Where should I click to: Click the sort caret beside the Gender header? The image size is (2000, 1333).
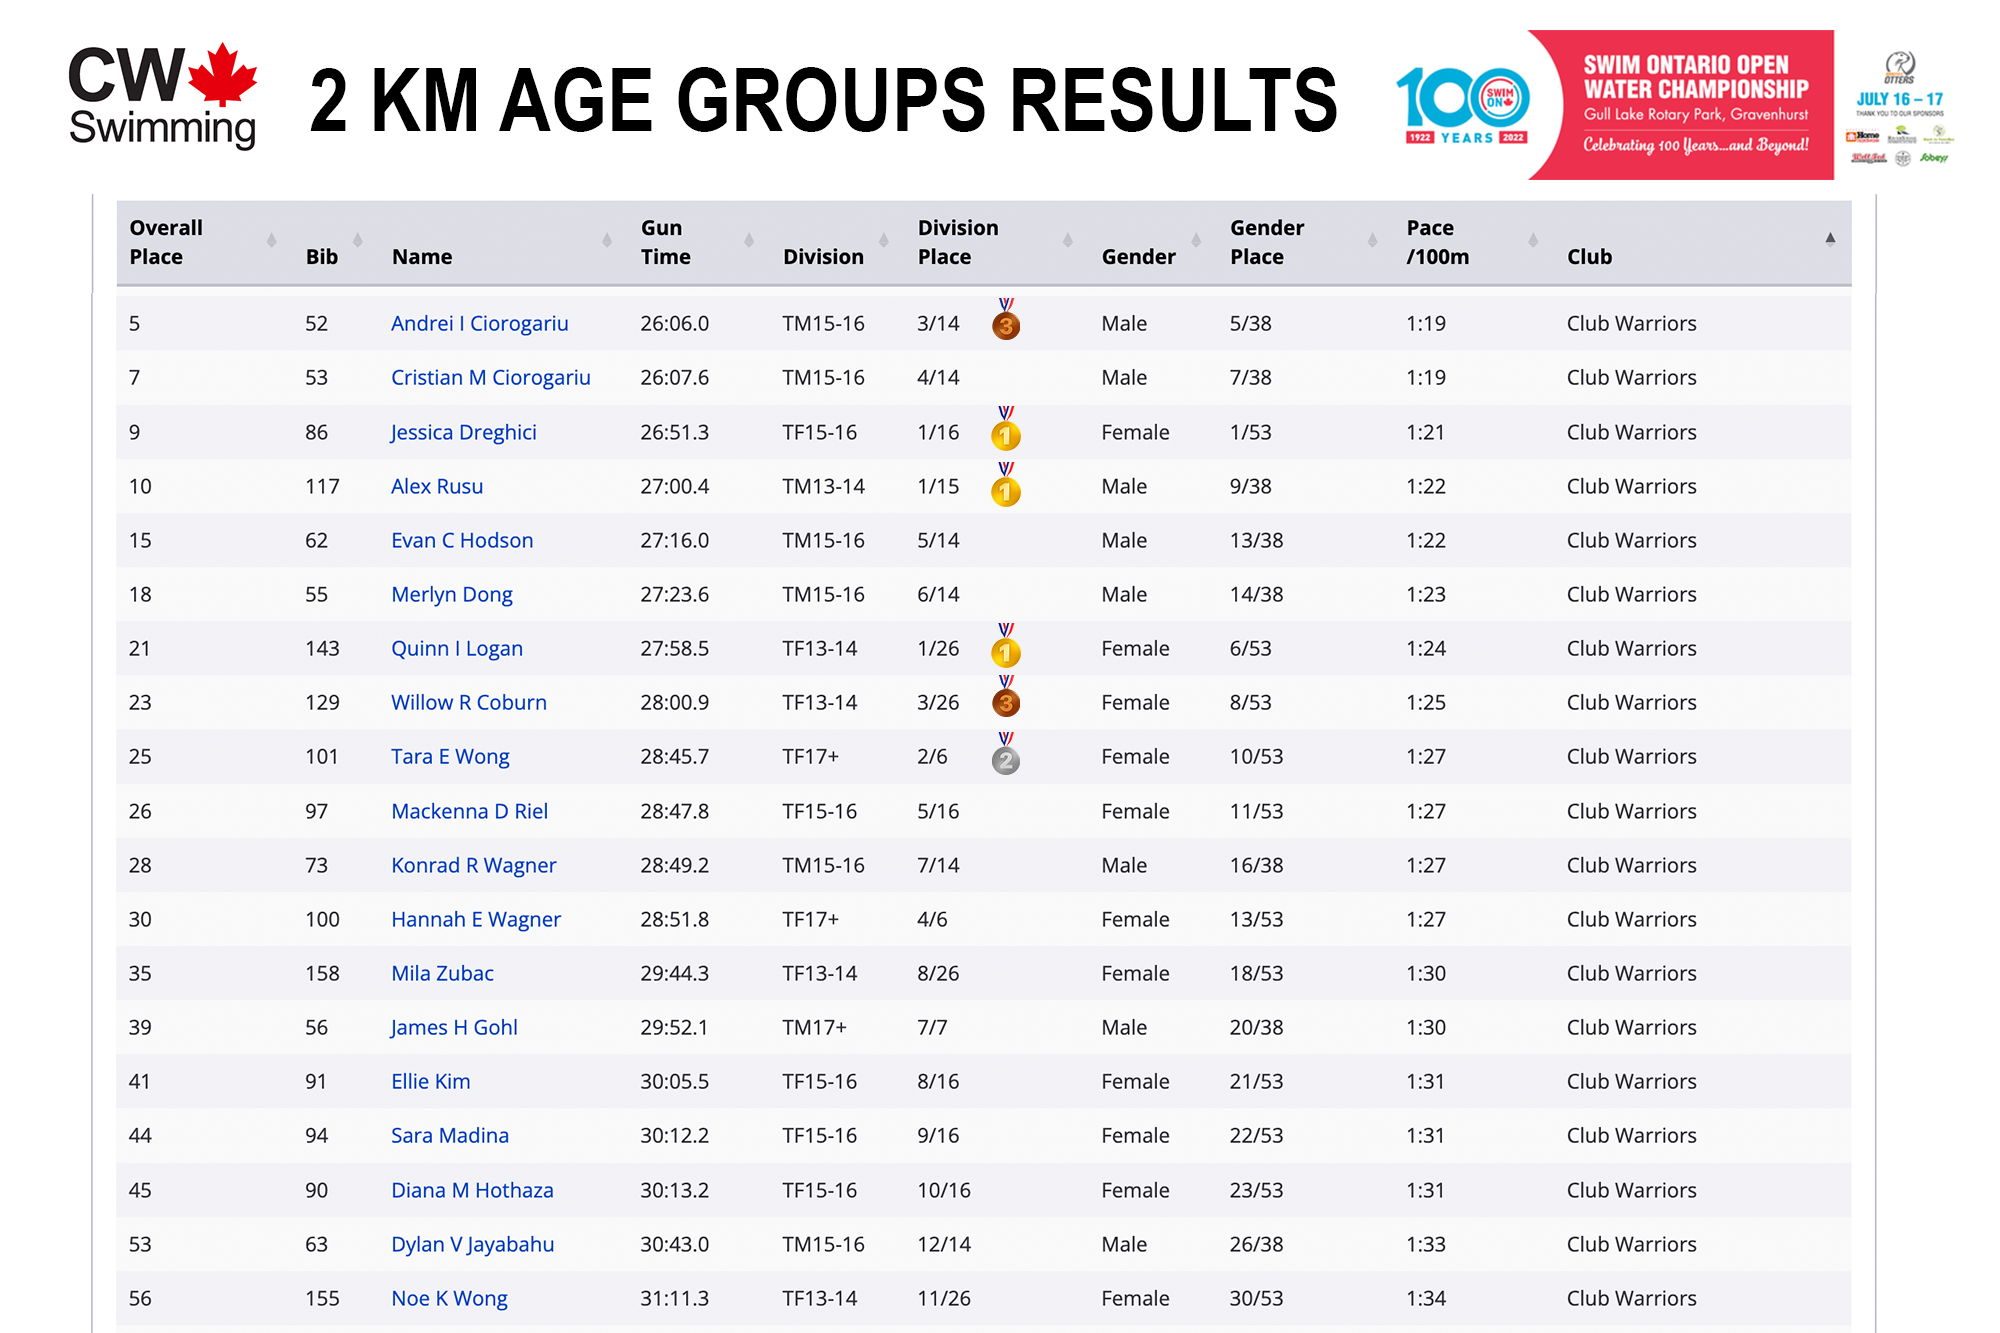click(1196, 240)
